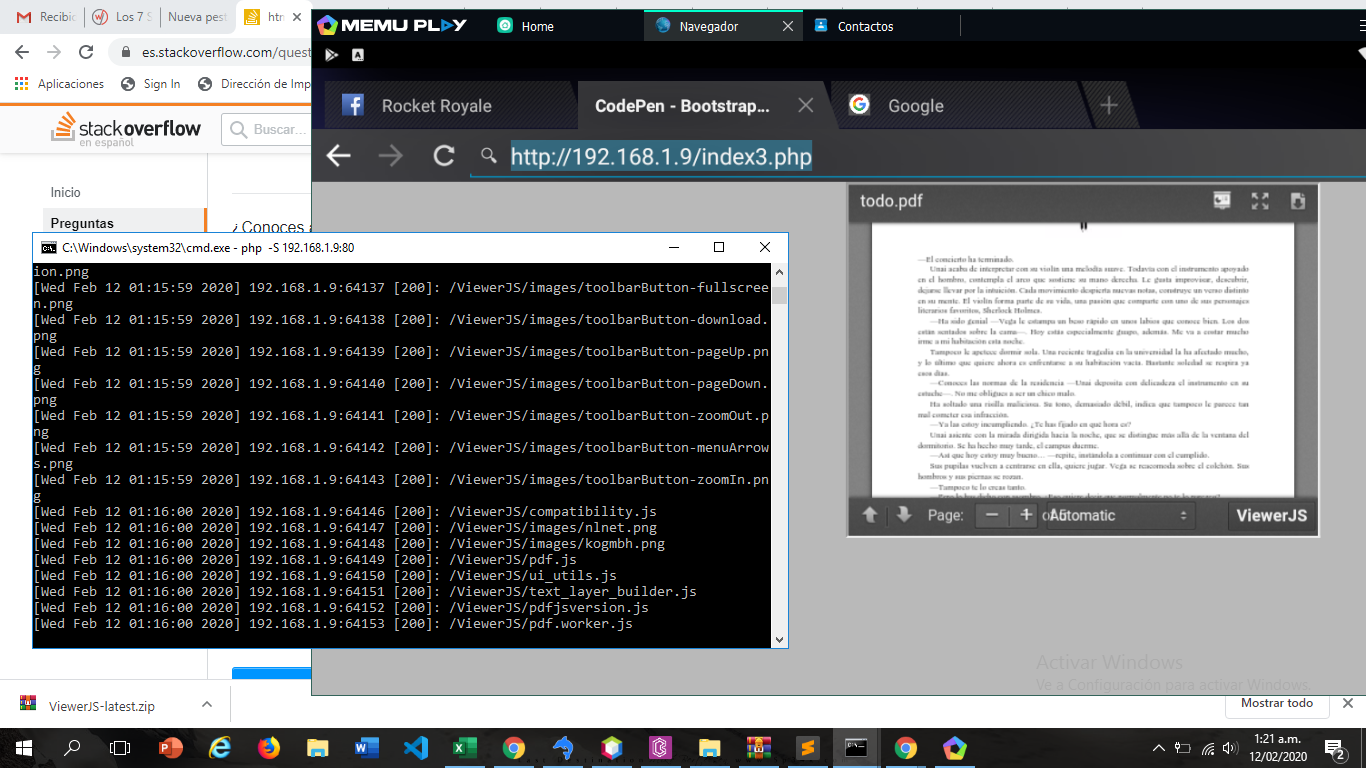Expand ViewerJS-latest.zip download options chevron

(207, 704)
